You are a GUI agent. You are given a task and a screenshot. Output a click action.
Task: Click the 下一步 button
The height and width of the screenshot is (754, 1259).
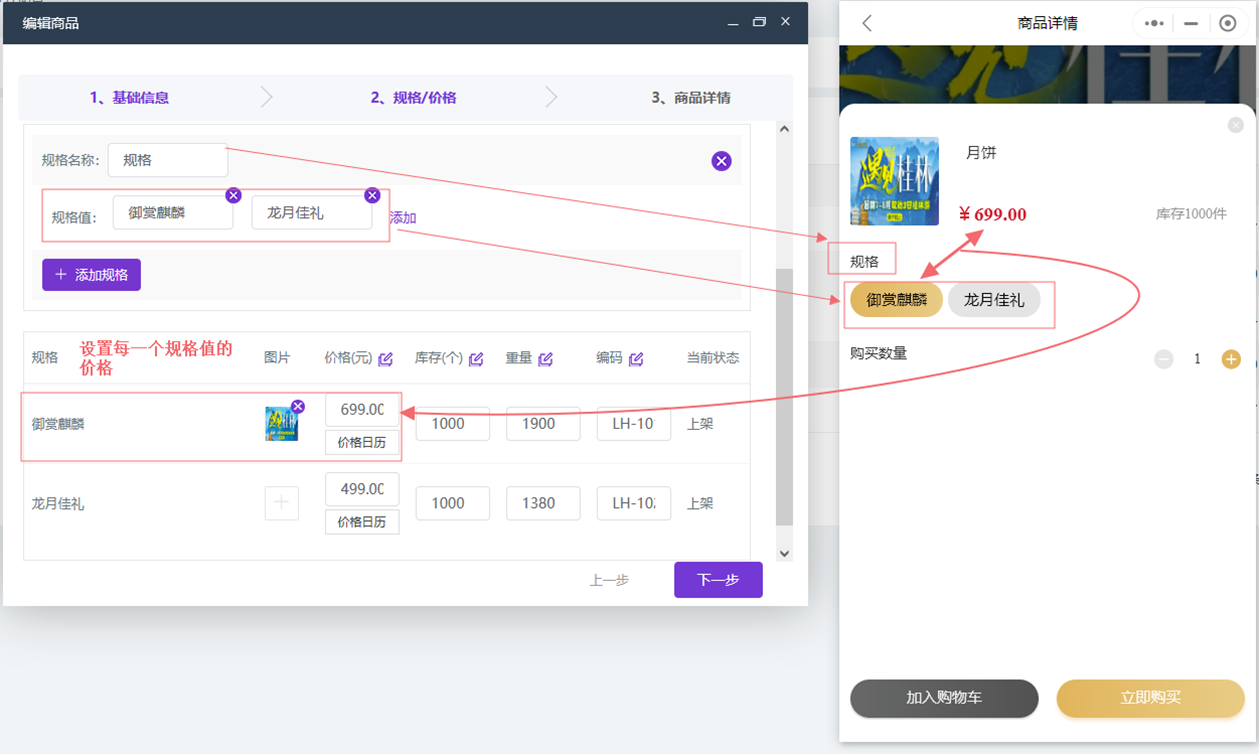pos(717,580)
